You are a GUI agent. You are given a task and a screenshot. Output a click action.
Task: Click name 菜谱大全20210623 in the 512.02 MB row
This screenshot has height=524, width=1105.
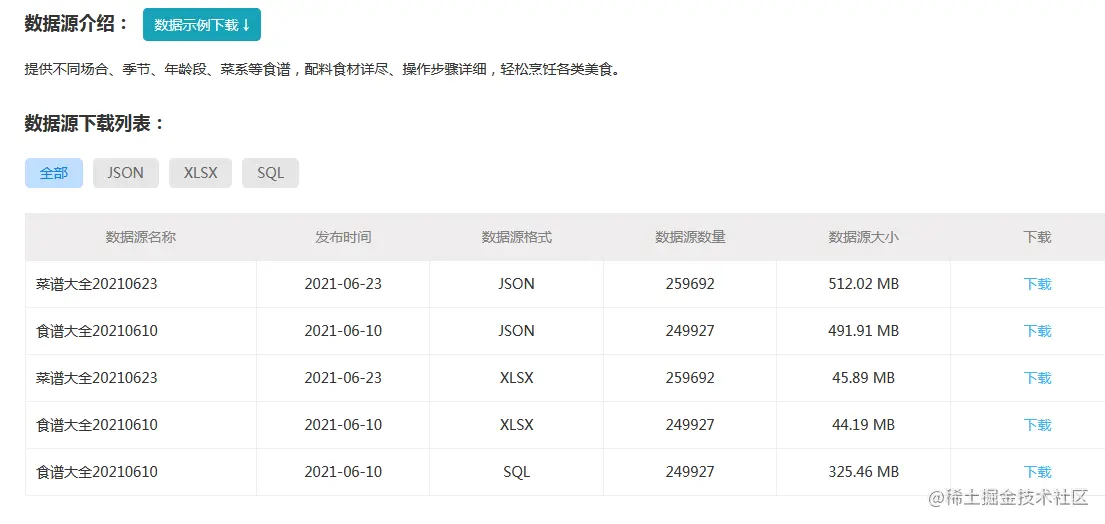(97, 284)
